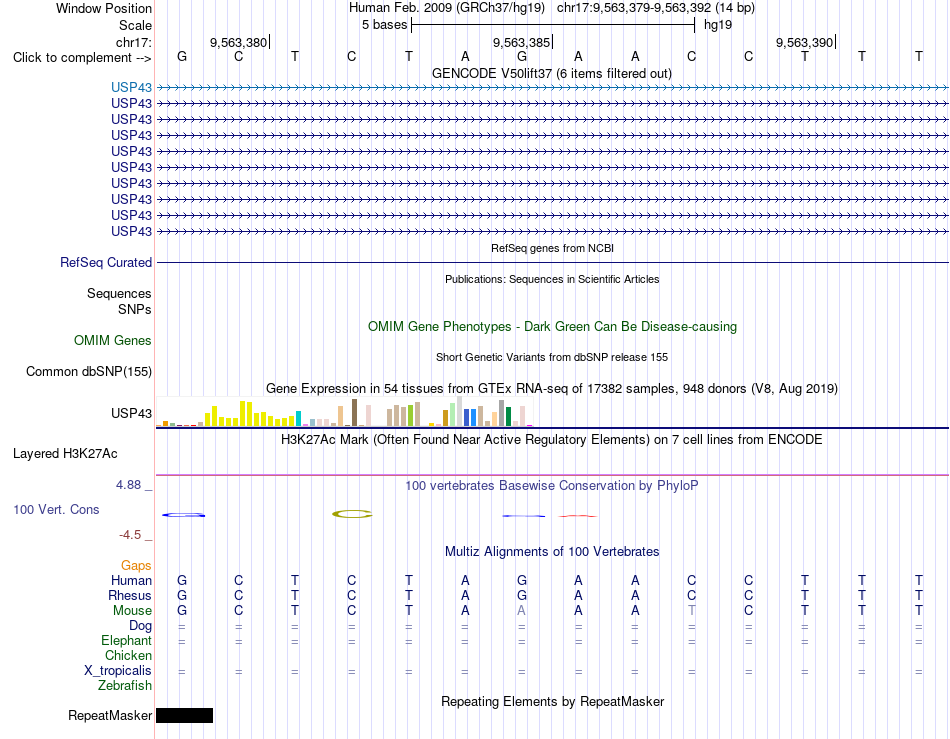Click the RepeatMasker track label

[x=110, y=715]
